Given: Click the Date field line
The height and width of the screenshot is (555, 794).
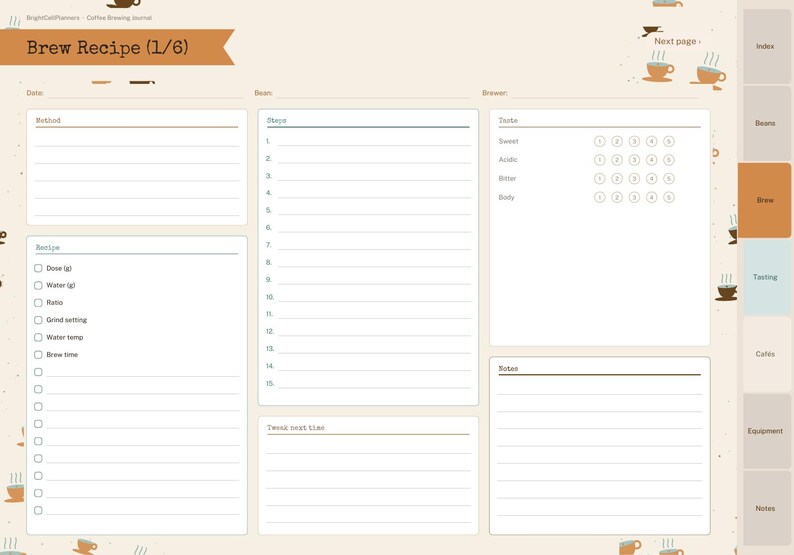Looking at the screenshot, I should point(145,93).
